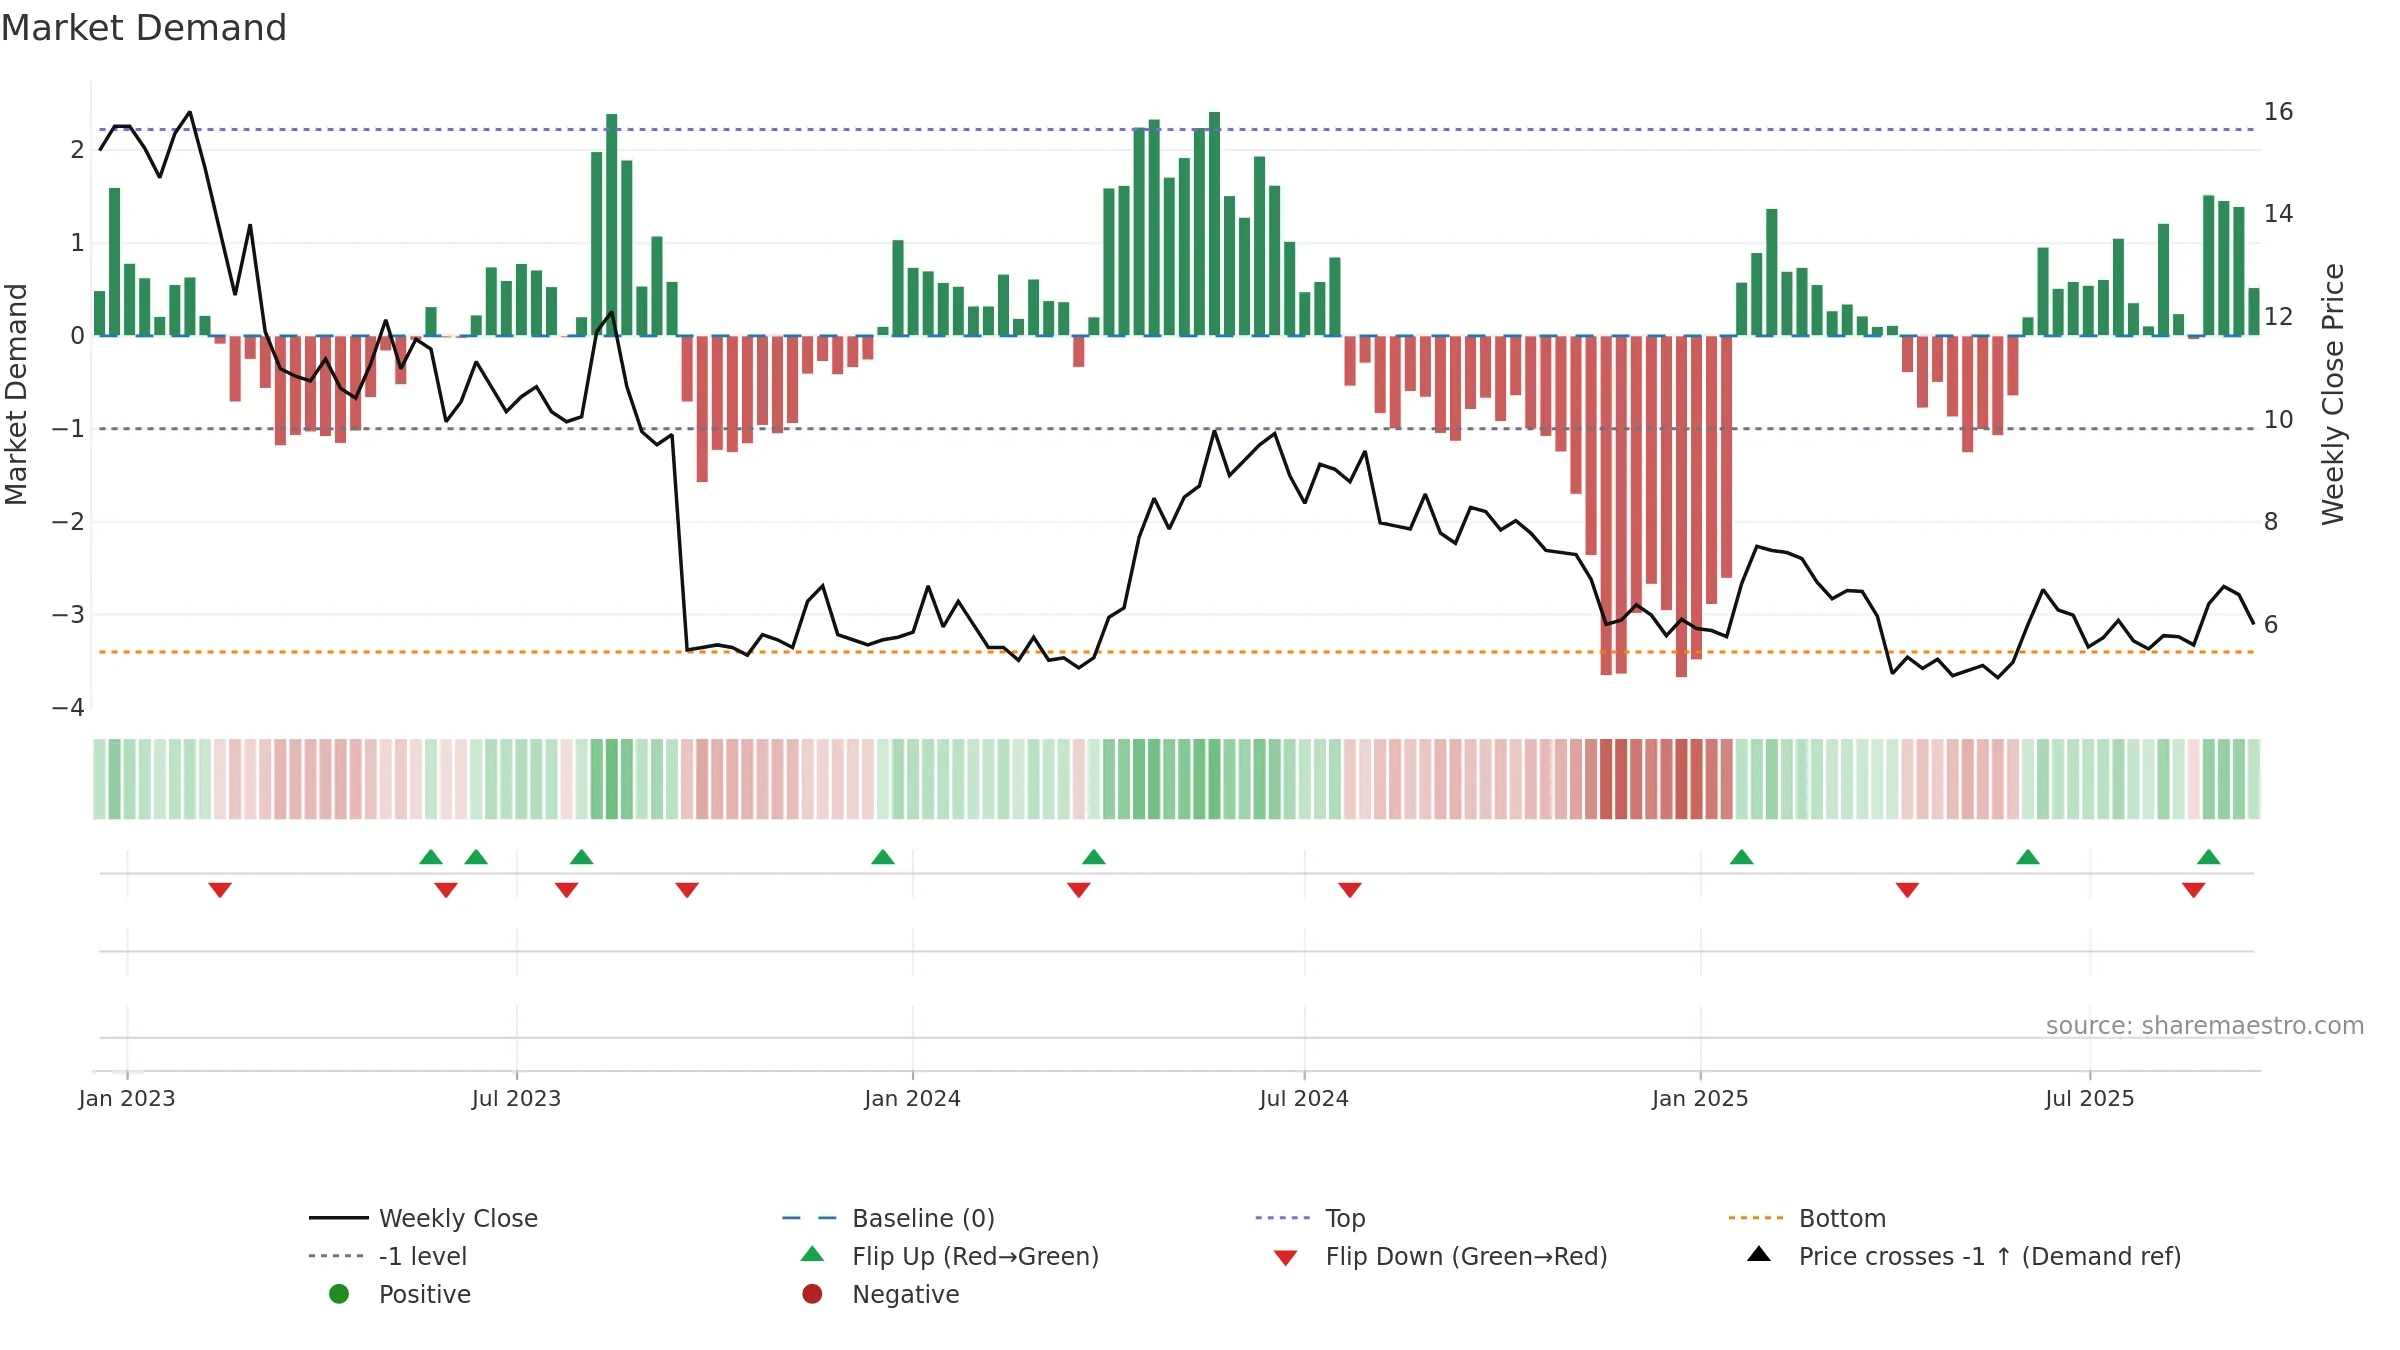The image size is (2400, 1350).
Task: Click the green flip-up marker just after Jan 2025
Action: click(1741, 857)
